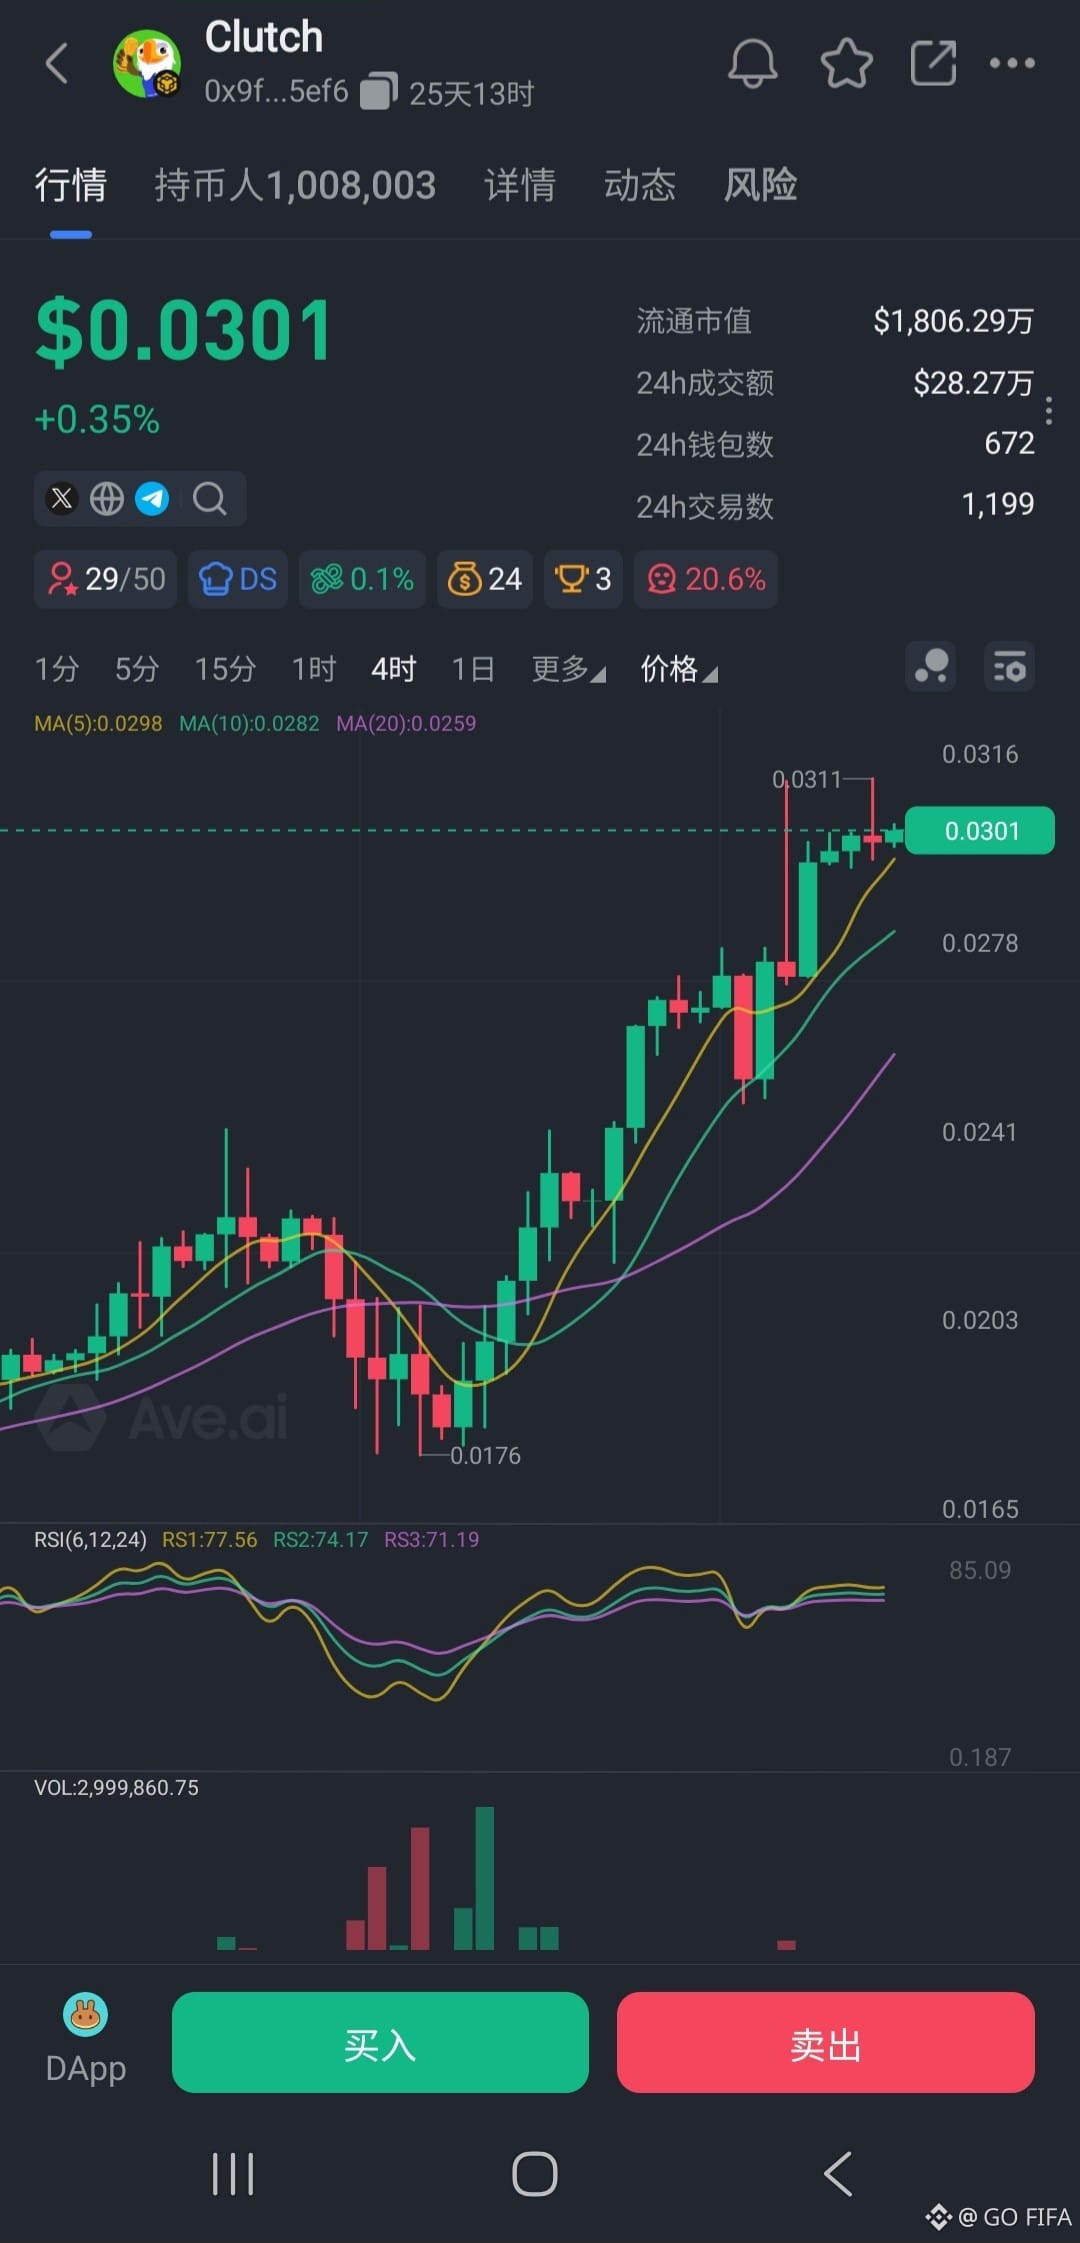Select the 1日 timeframe
Viewport: 1080px width, 2243px height.
(473, 669)
